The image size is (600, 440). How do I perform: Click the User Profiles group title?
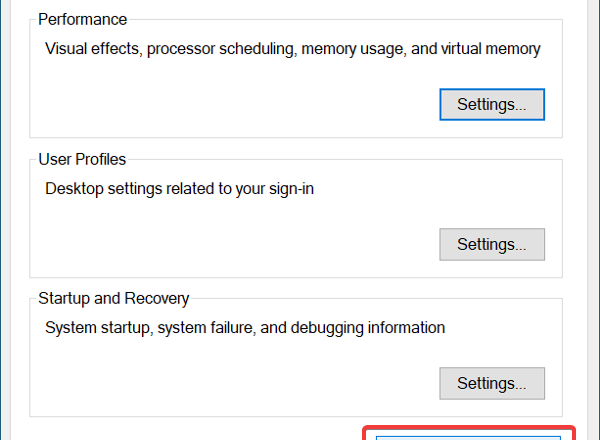pyautogui.click(x=82, y=159)
